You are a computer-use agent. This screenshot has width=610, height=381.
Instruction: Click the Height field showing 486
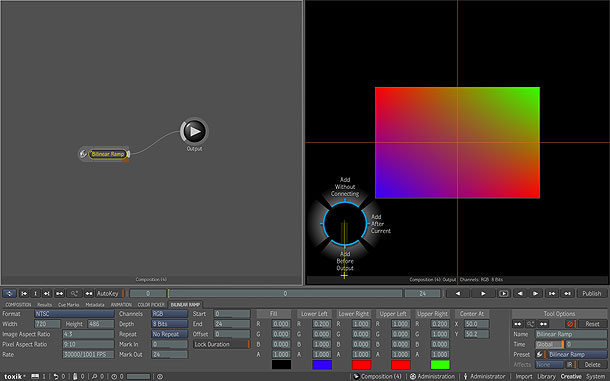[x=100, y=324]
